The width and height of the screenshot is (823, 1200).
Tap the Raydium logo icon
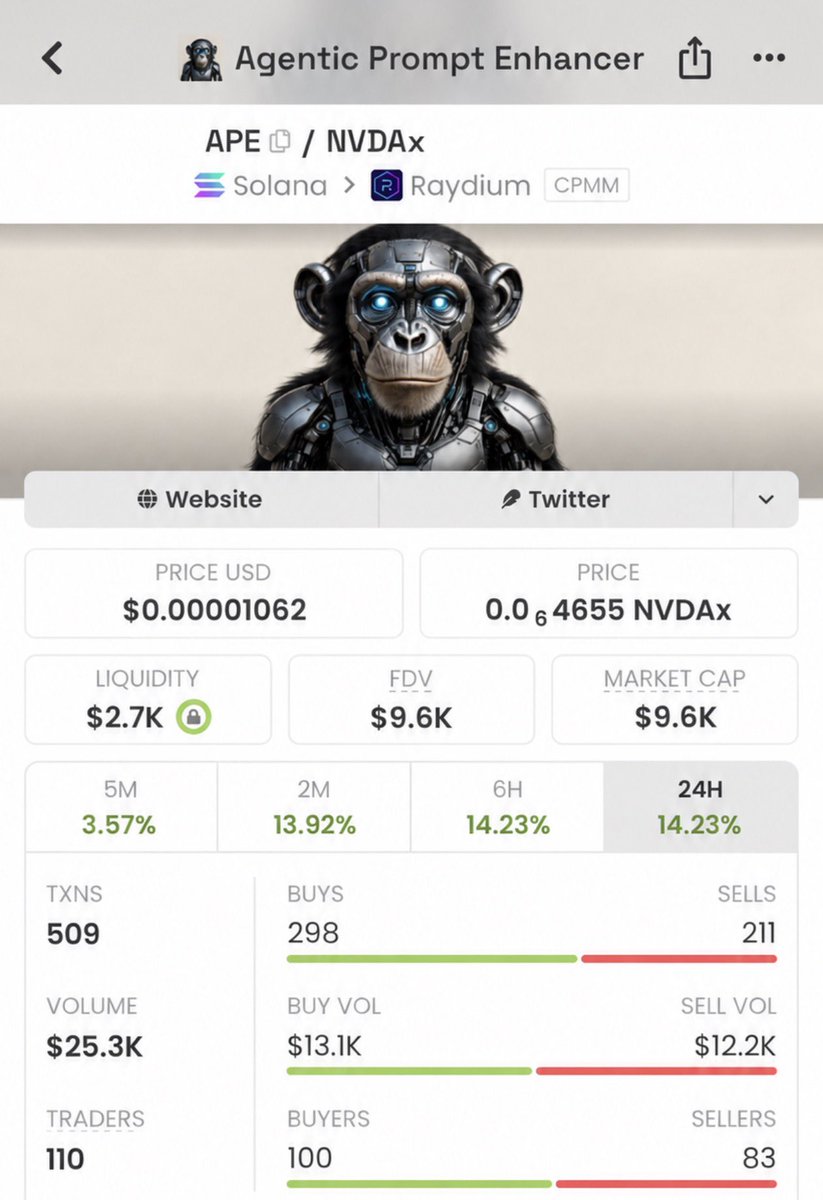pos(386,186)
